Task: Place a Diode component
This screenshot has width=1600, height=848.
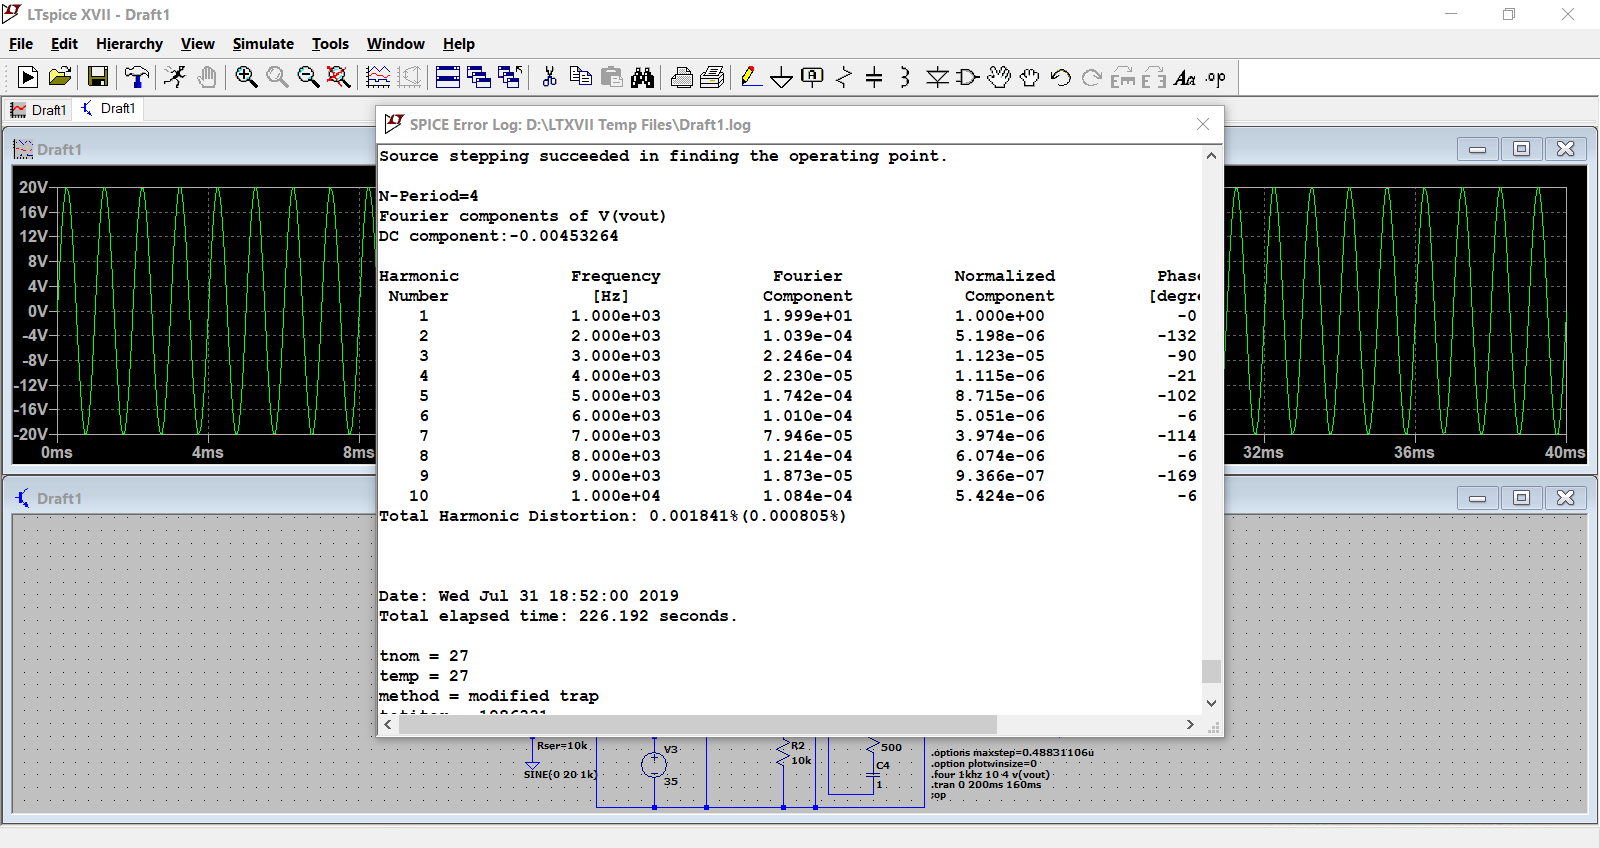Action: pyautogui.click(x=937, y=77)
